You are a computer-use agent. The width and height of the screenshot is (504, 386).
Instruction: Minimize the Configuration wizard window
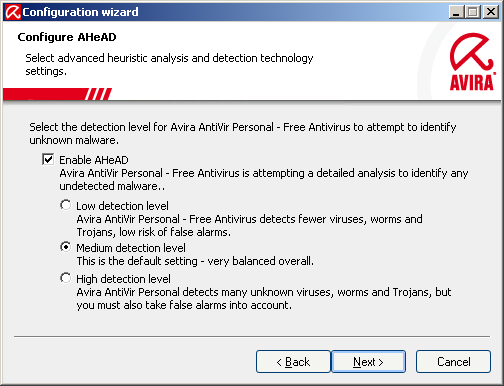(456, 12)
